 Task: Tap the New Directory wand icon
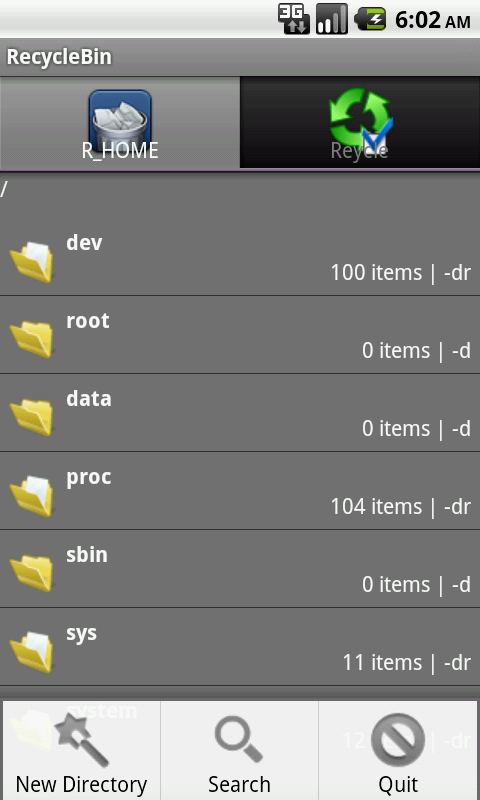coord(82,740)
